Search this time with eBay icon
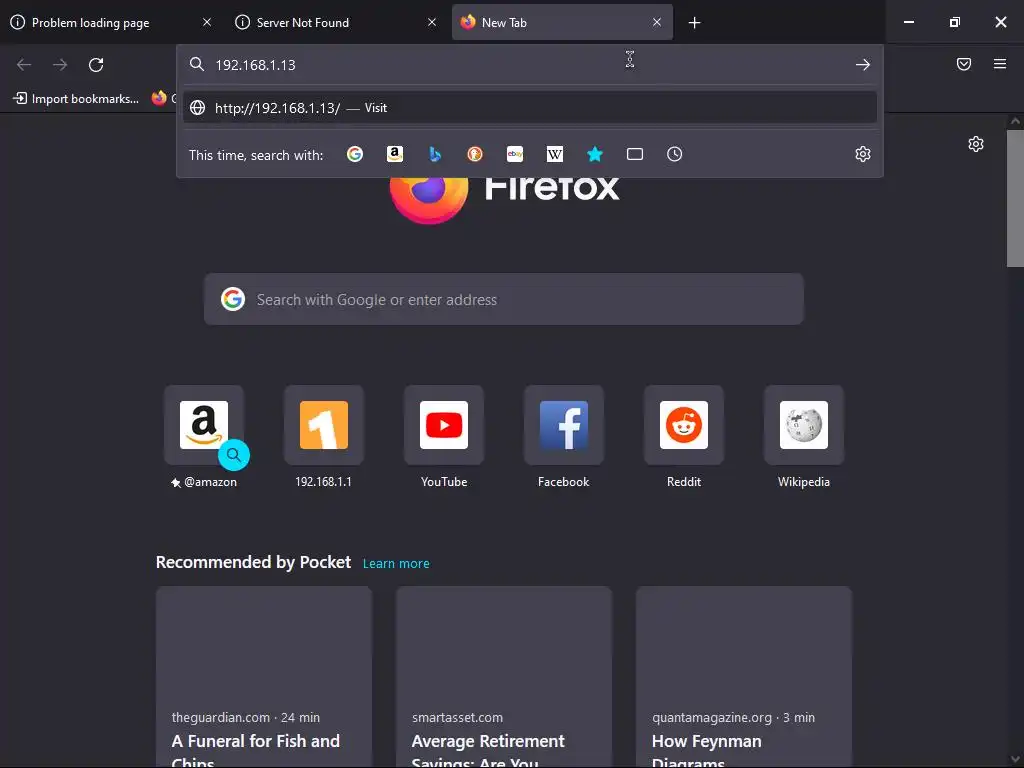Viewport: 1024px width, 768px height. point(515,154)
